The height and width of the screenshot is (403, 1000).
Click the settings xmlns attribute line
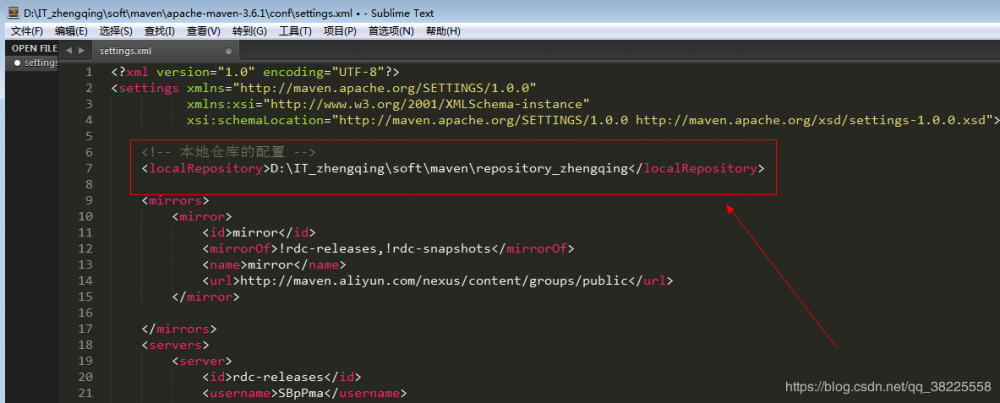tap(323, 88)
